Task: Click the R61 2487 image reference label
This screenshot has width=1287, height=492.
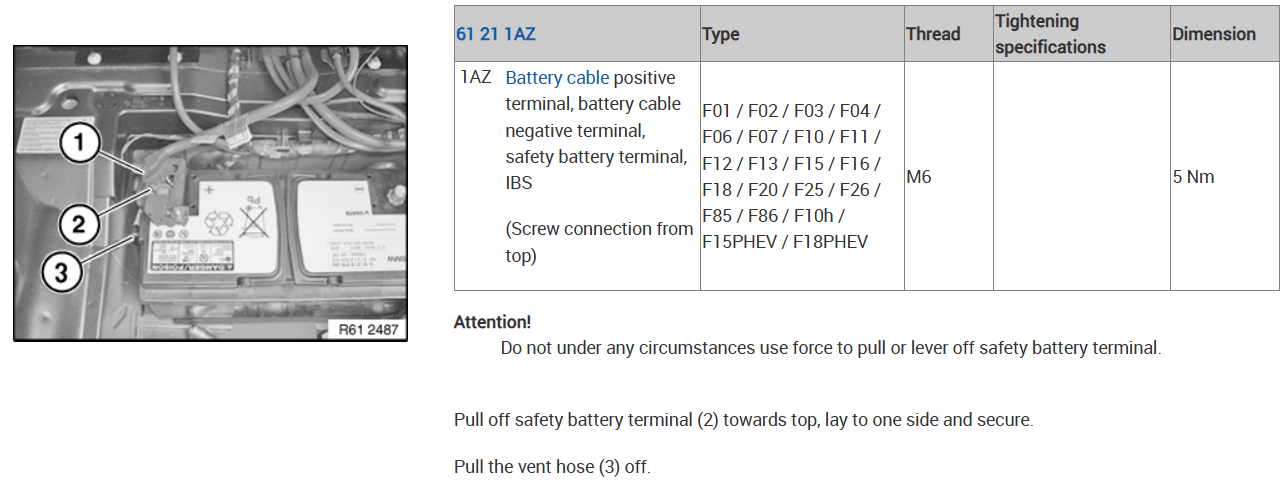Action: tap(367, 330)
